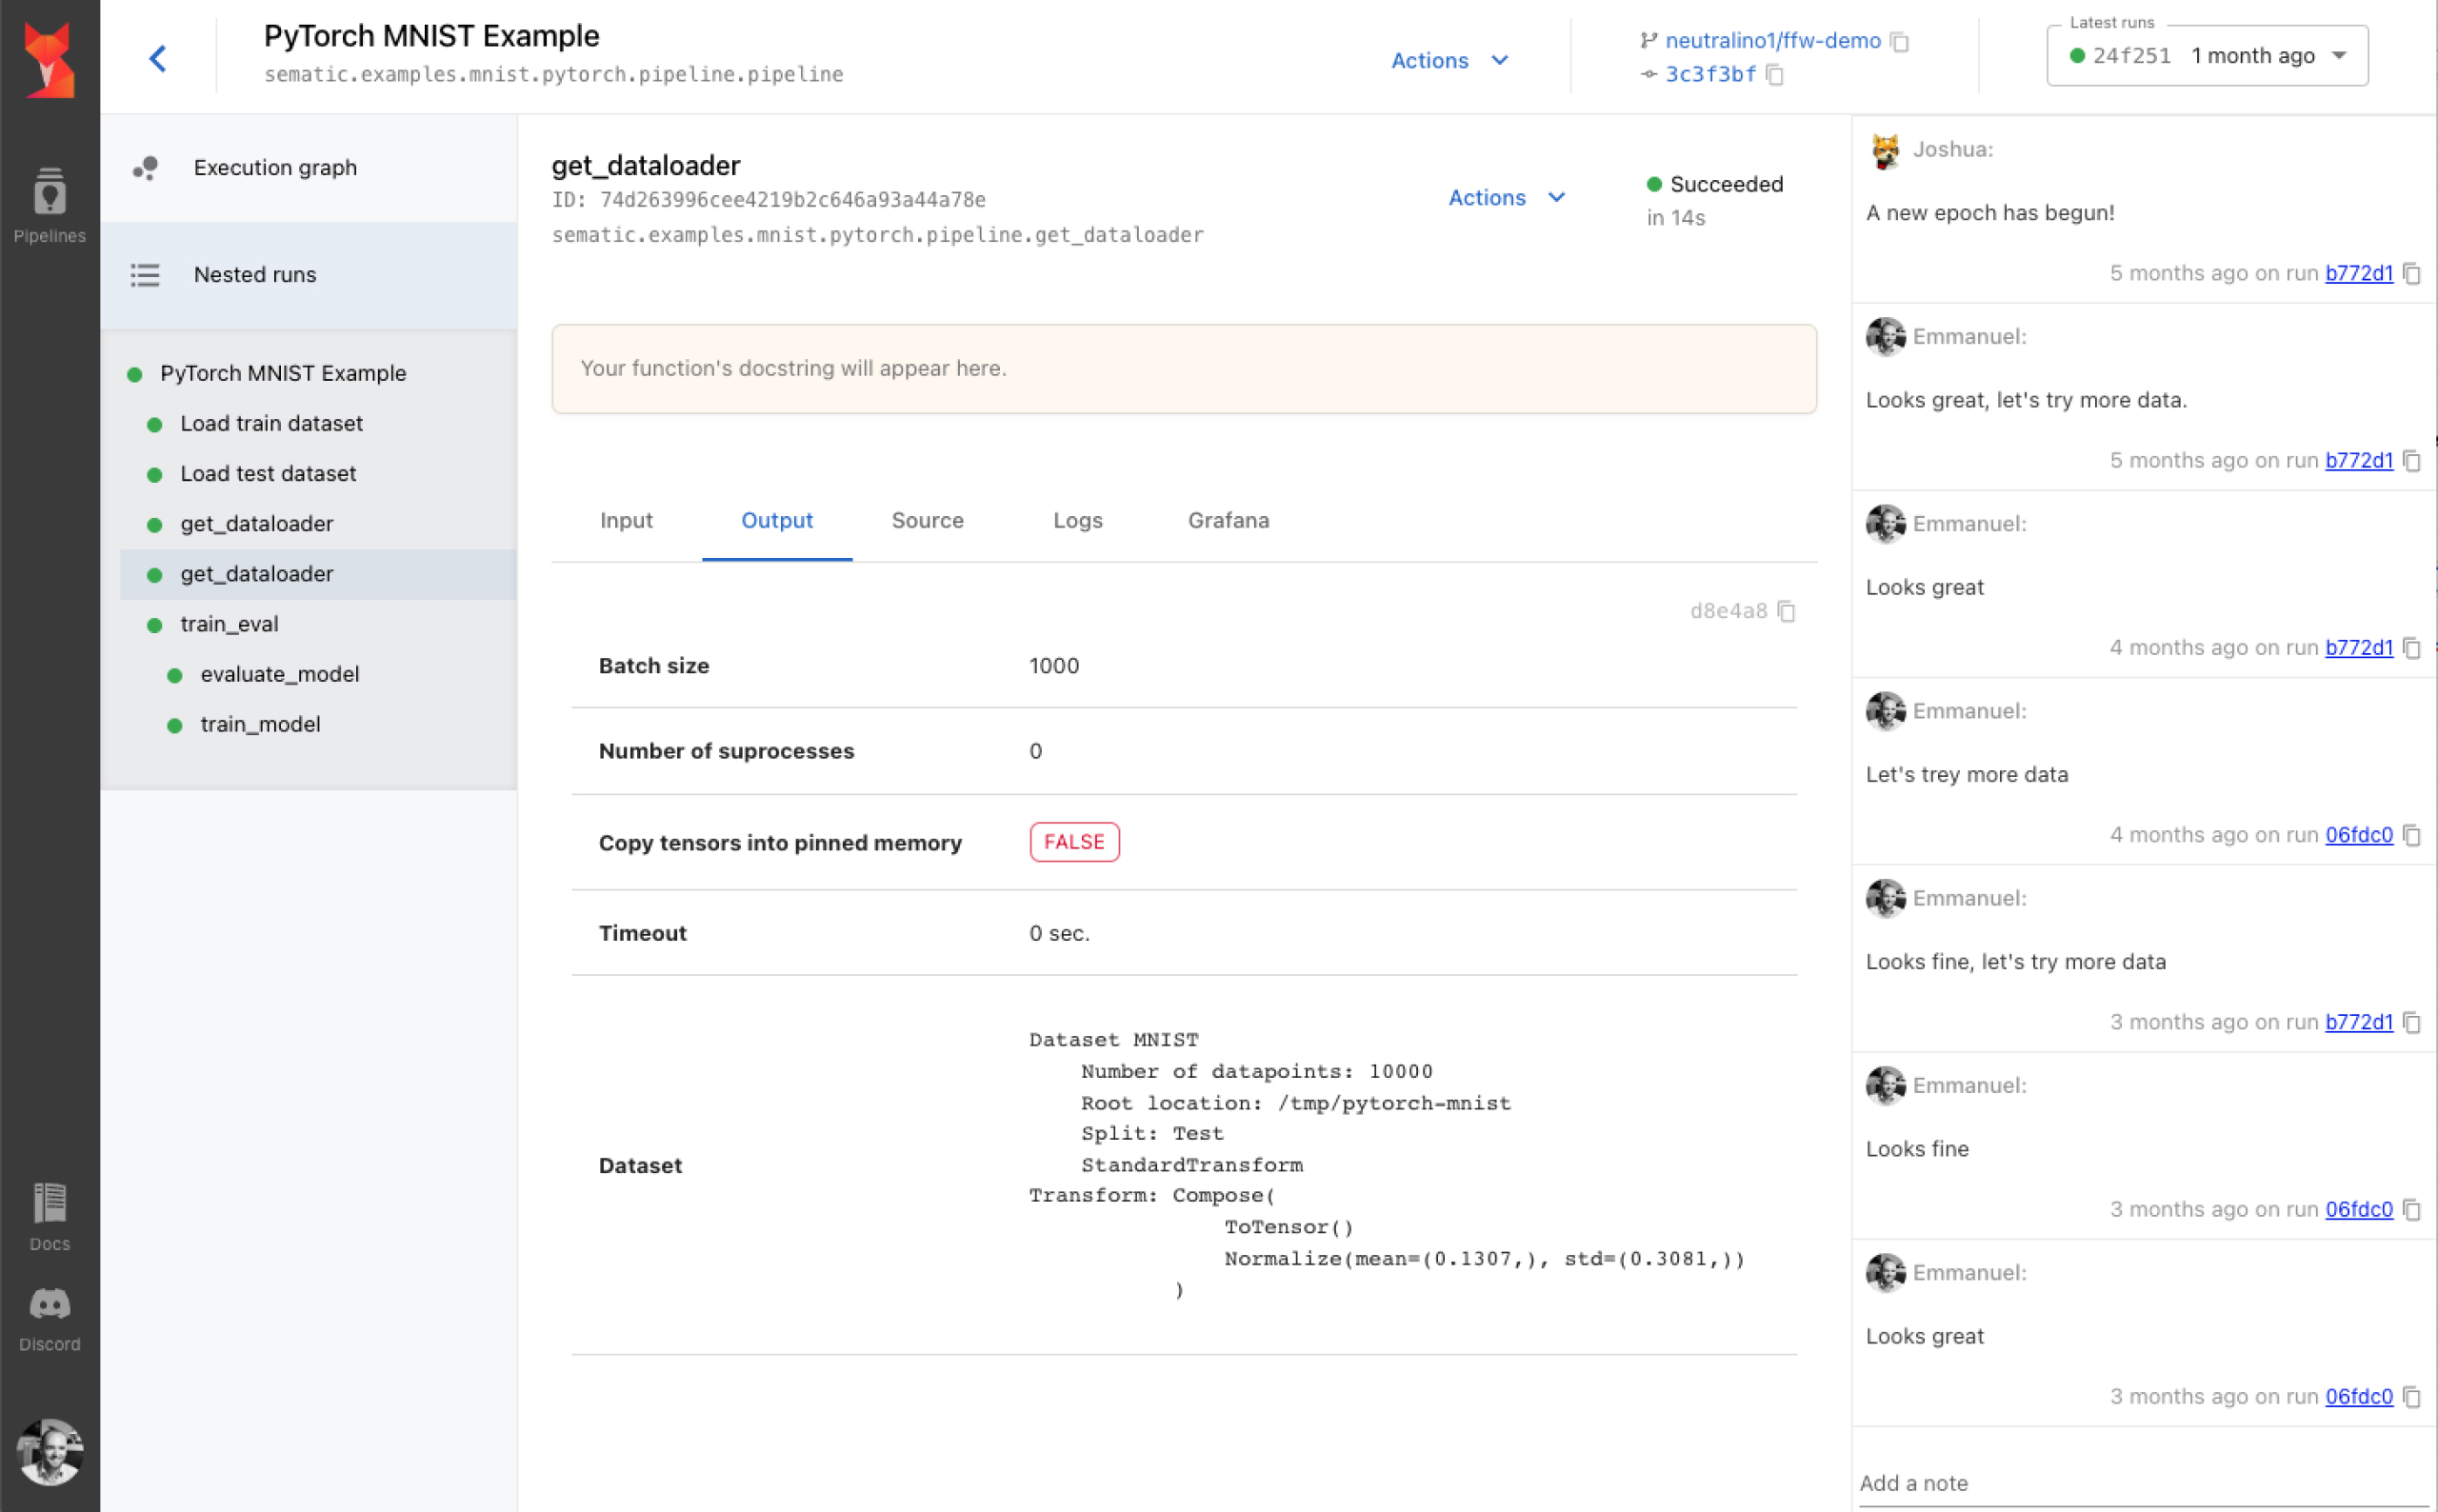The height and width of the screenshot is (1512, 2438).
Task: Go back using the left arrow
Action: 158,58
